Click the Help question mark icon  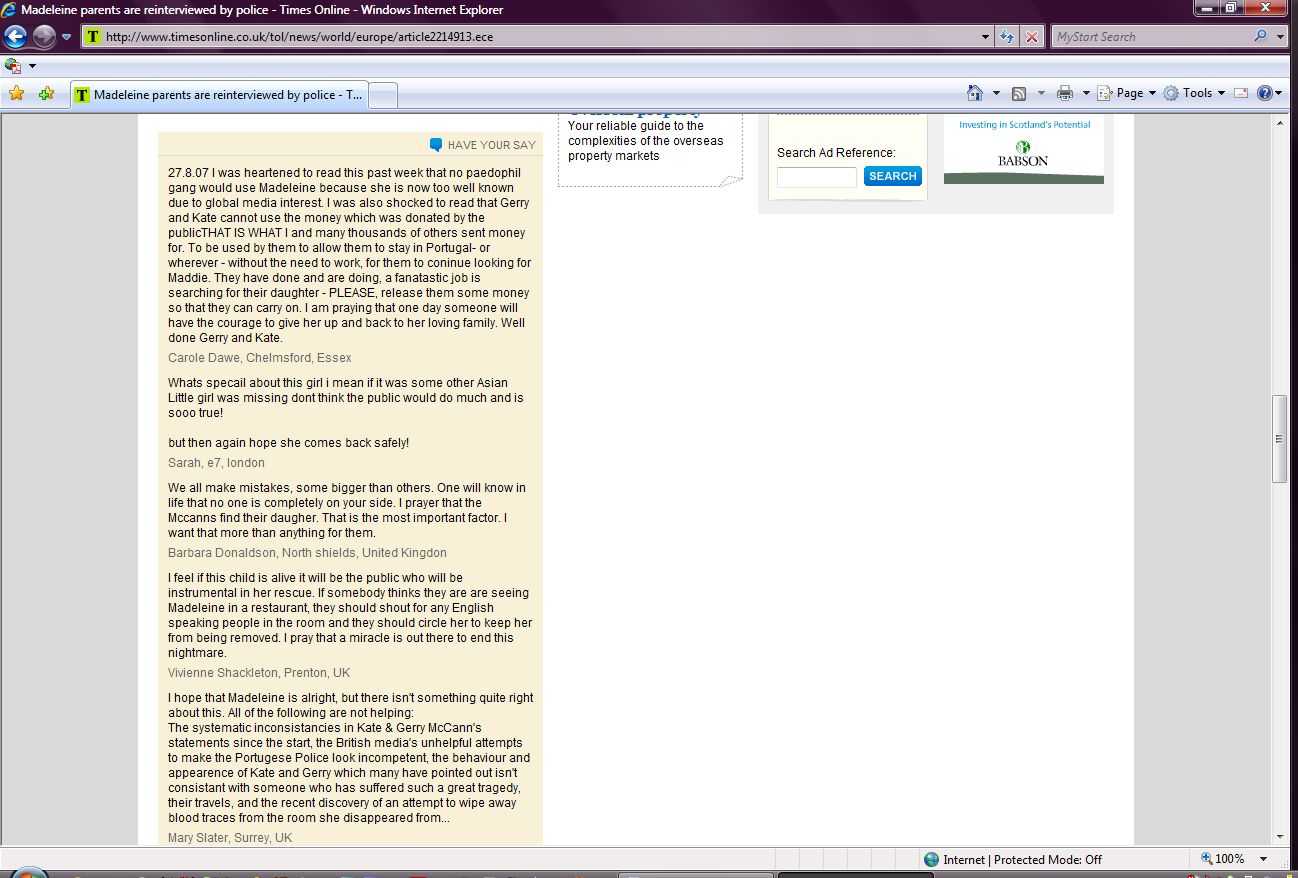[x=1265, y=93]
